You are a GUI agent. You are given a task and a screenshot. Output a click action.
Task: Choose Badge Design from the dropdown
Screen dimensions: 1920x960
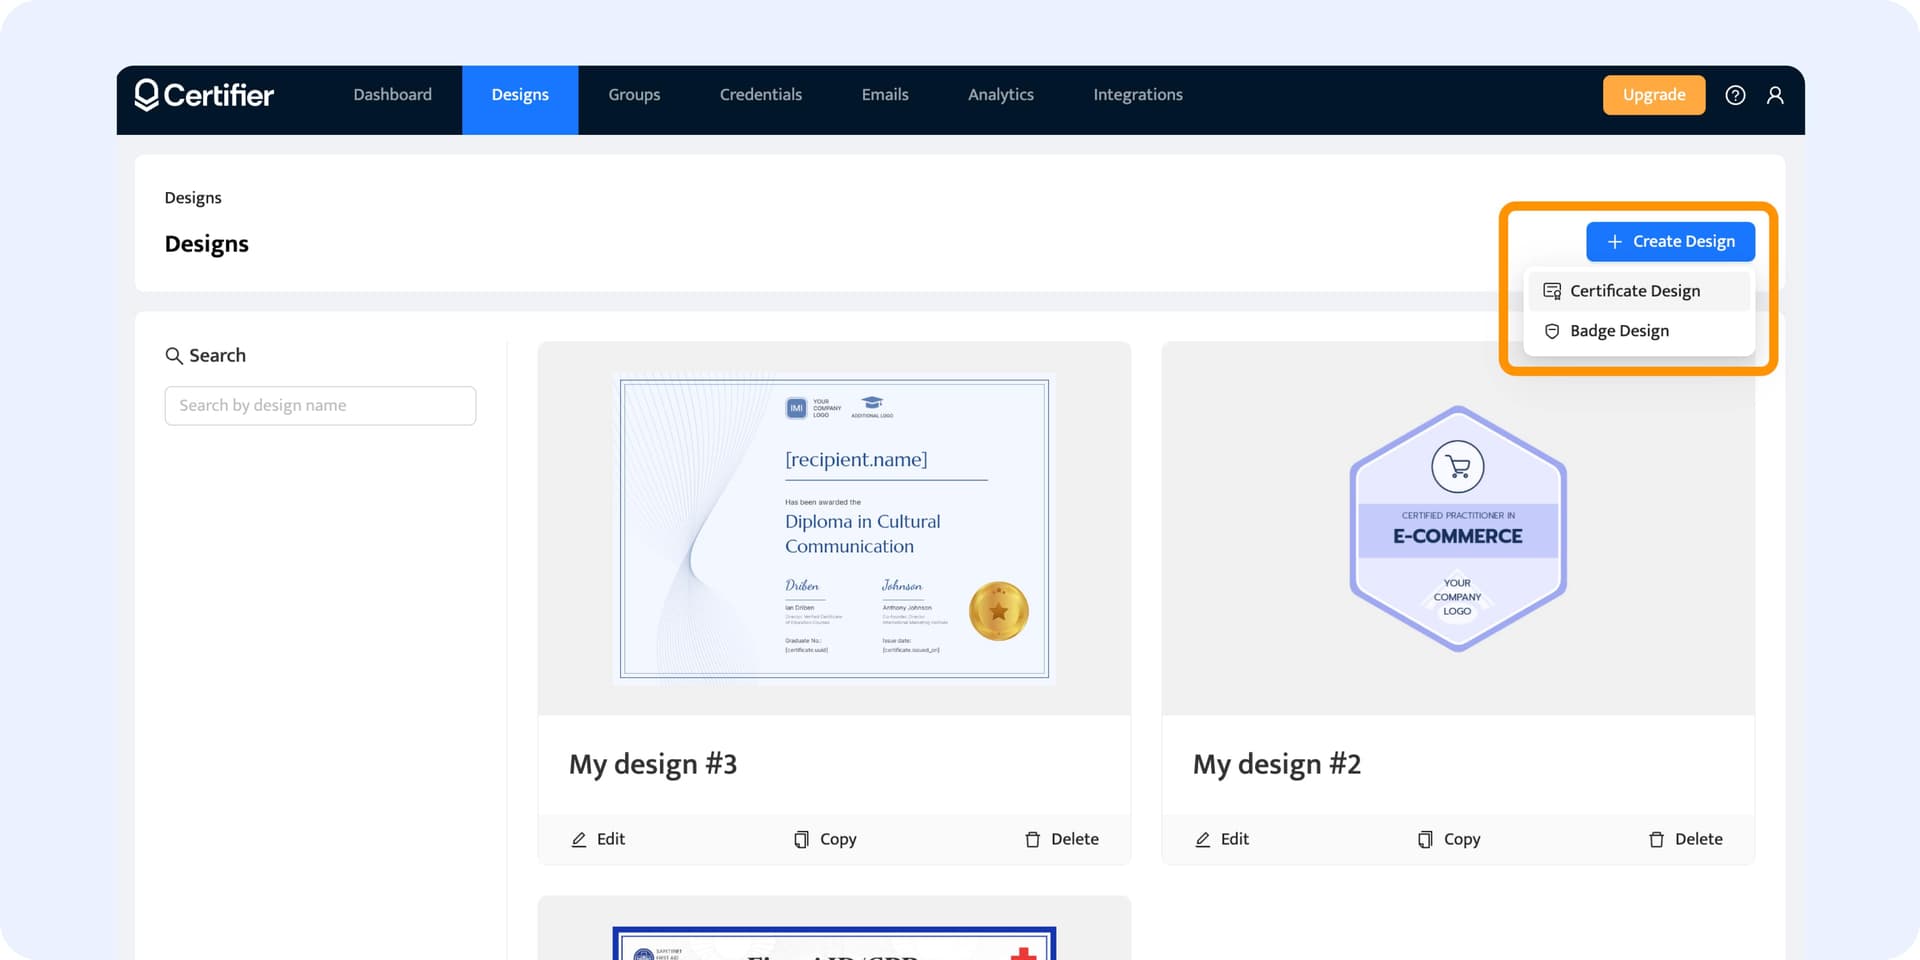pyautogui.click(x=1618, y=331)
